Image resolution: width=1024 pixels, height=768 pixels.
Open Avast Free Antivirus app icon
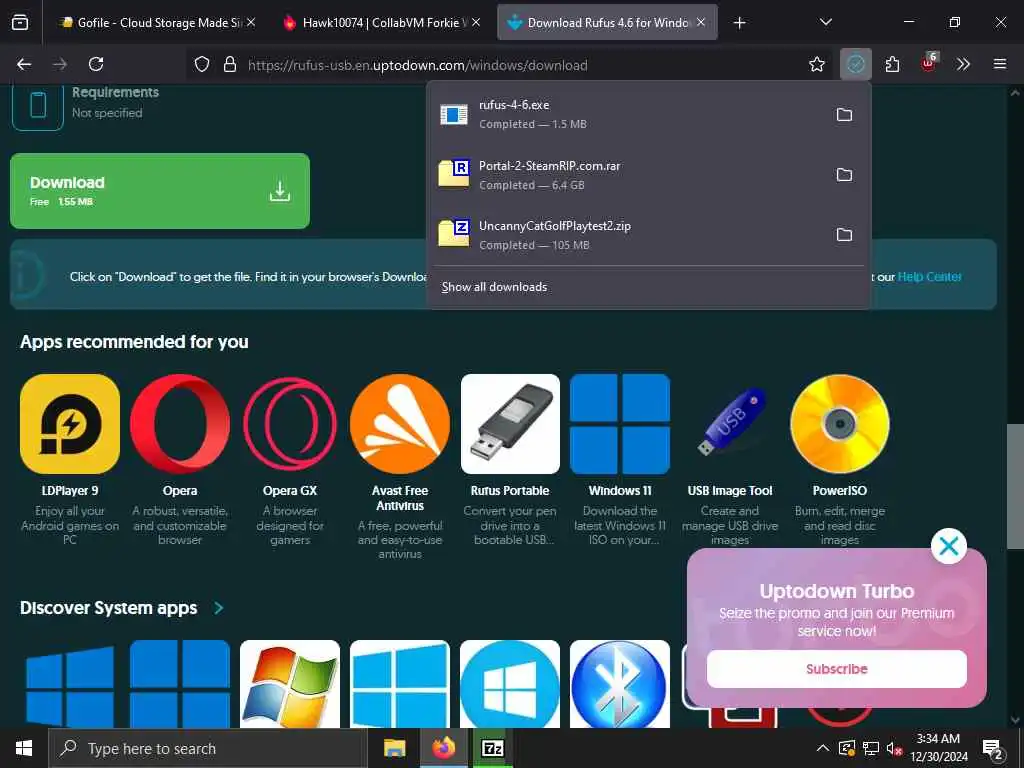[x=400, y=424]
